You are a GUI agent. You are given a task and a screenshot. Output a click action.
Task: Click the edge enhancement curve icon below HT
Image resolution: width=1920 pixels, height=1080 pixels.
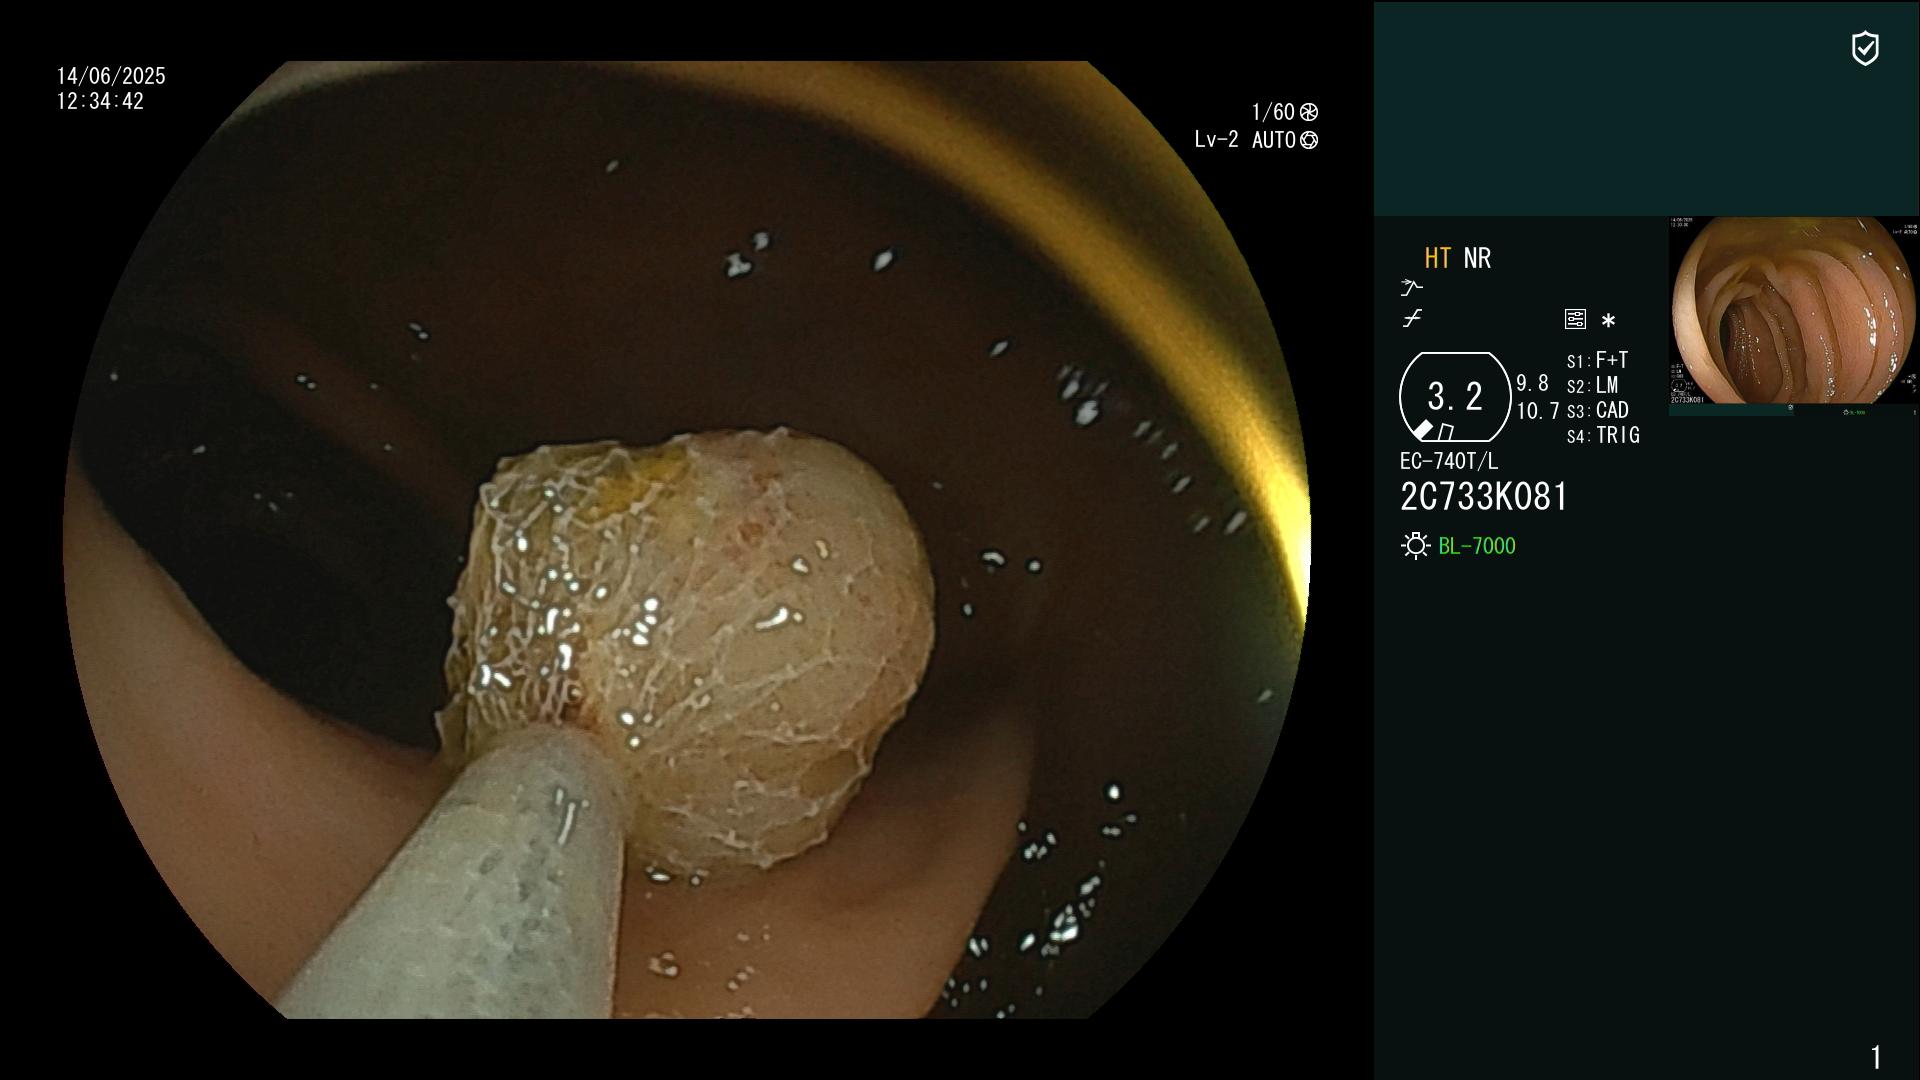pyautogui.click(x=1411, y=288)
